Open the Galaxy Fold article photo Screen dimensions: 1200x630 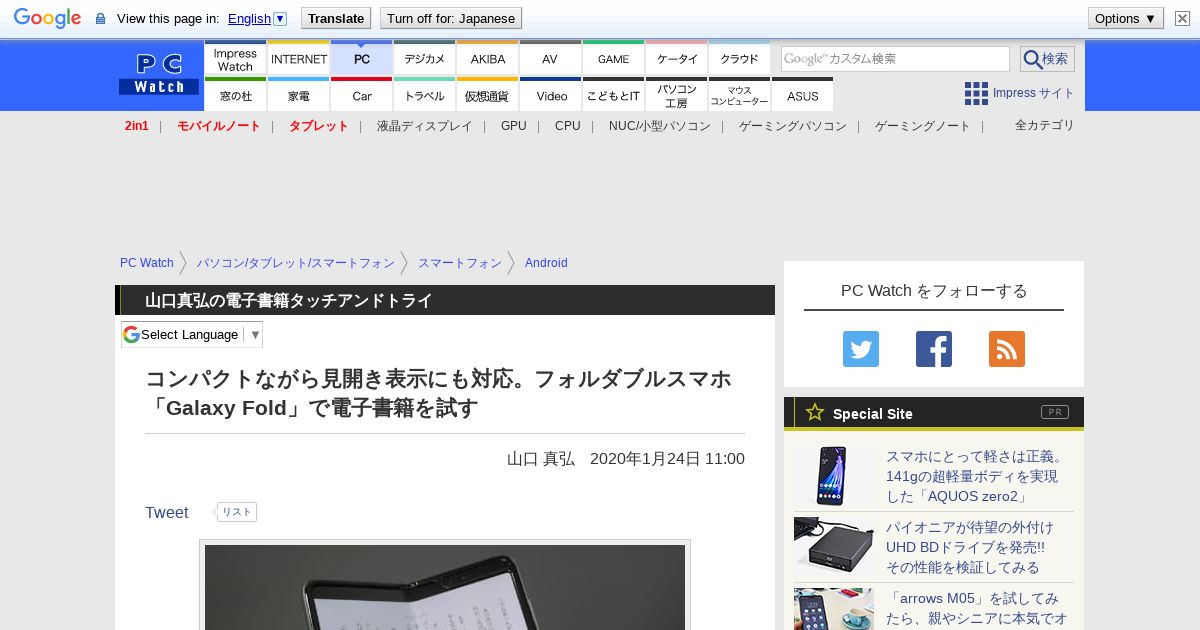[x=445, y=586]
